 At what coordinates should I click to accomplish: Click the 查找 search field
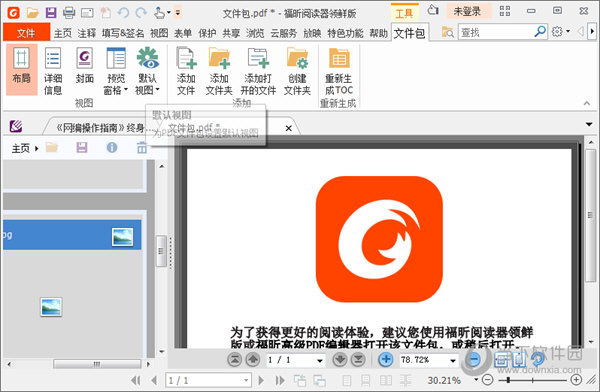pos(496,32)
